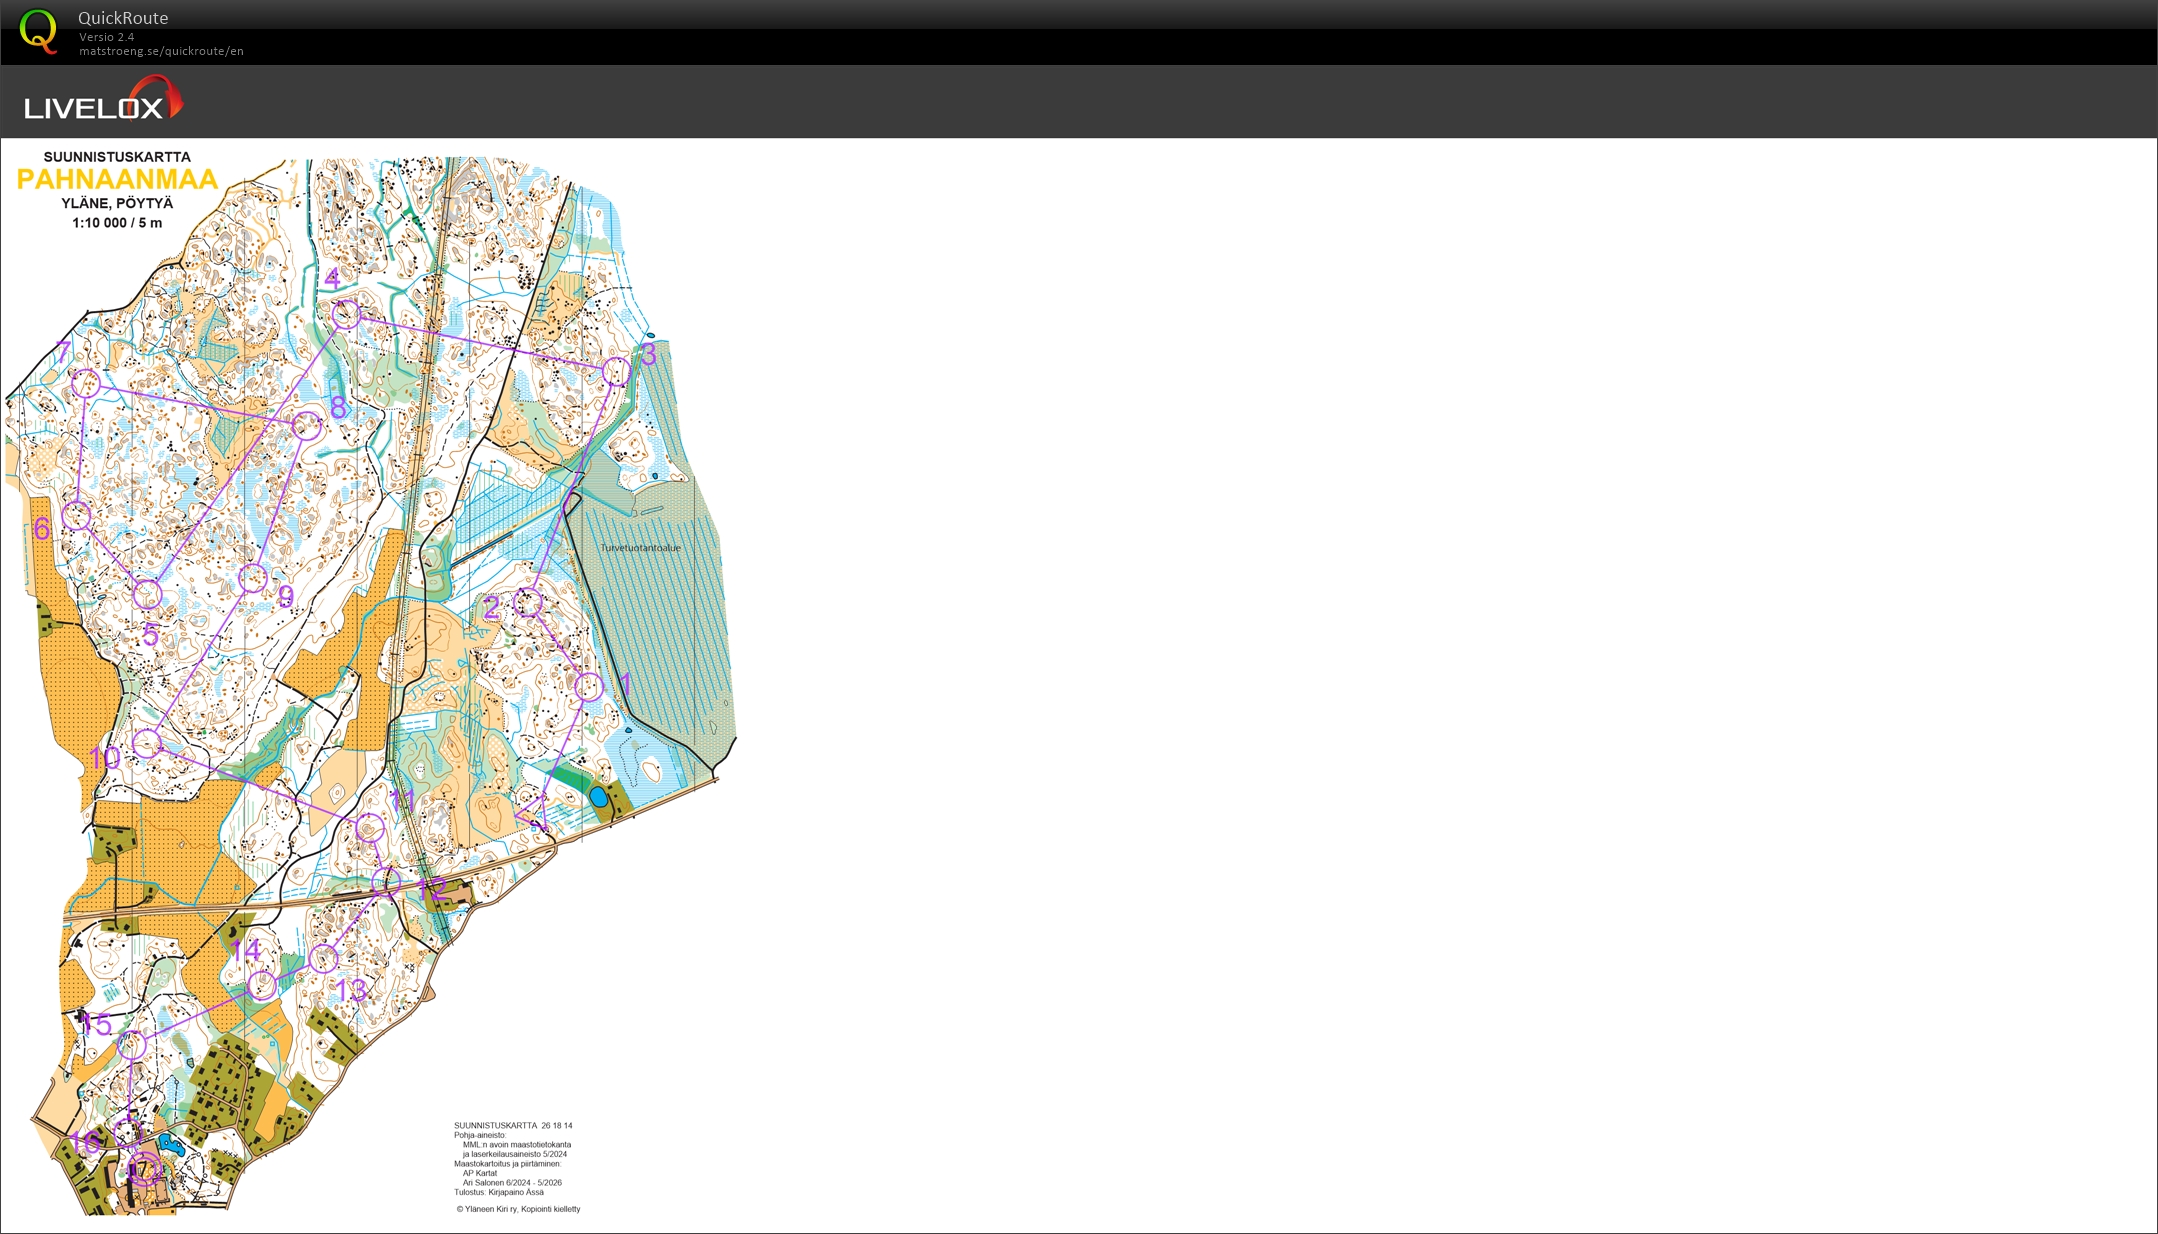This screenshot has height=1234, width=2158.
Task: Select control circle 14 on the course
Action: coord(262,986)
